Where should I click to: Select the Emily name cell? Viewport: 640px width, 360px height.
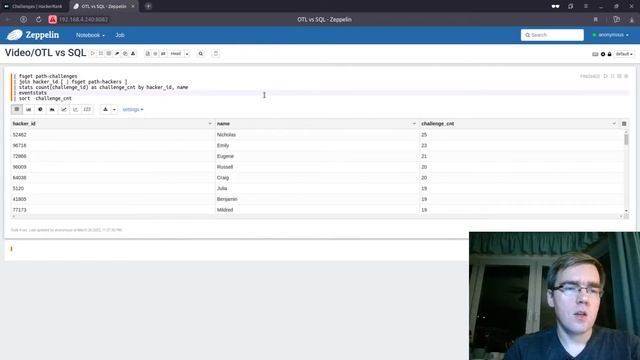pyautogui.click(x=317, y=145)
